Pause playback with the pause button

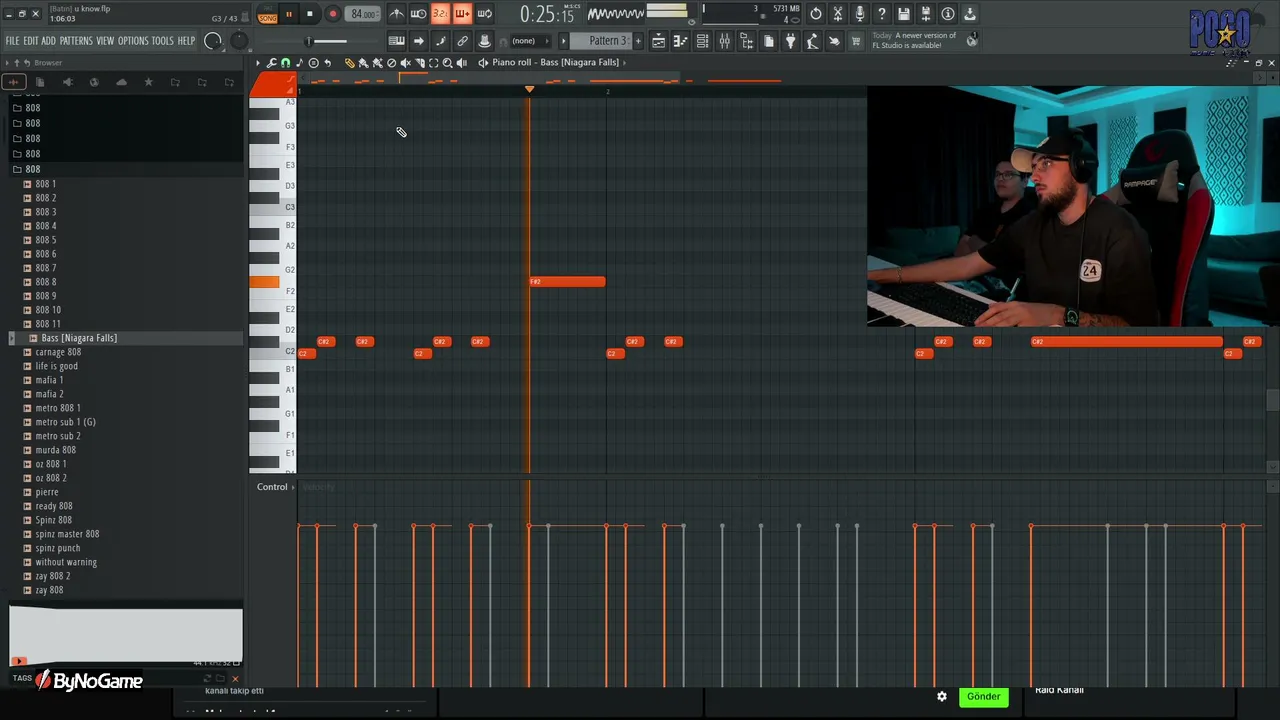coord(289,14)
